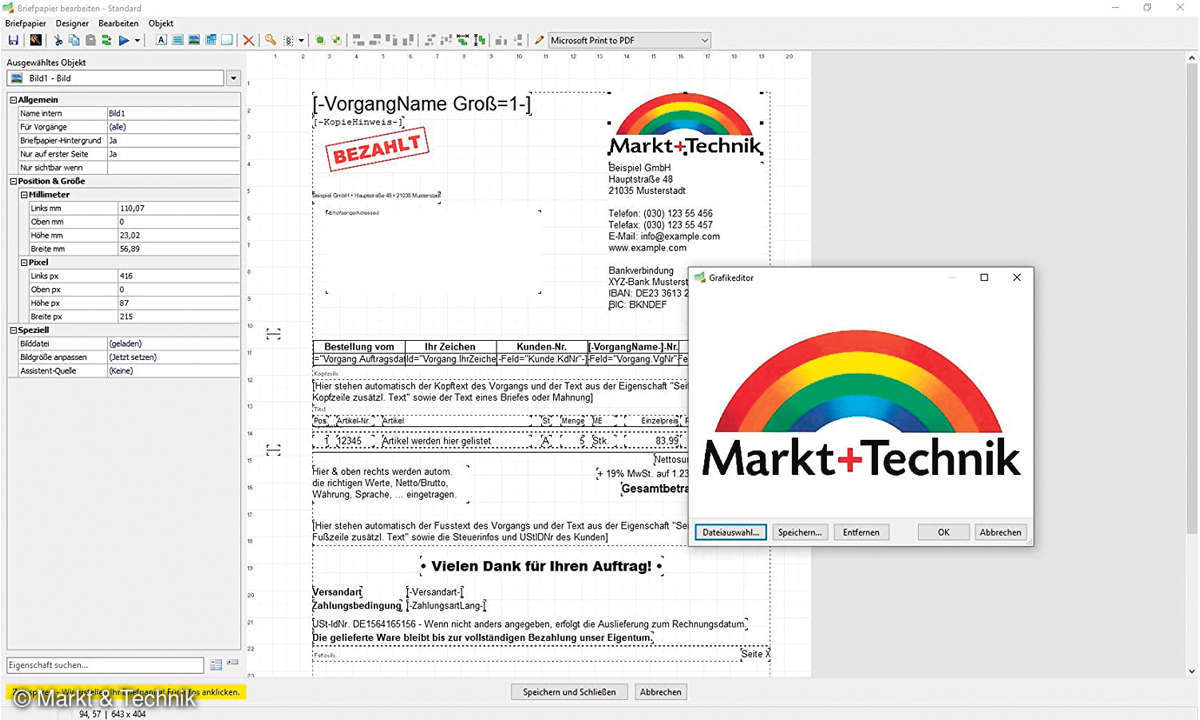Screen dimensions: 1200x720
Task: Click the list view icon beside property search
Action: coord(216,664)
